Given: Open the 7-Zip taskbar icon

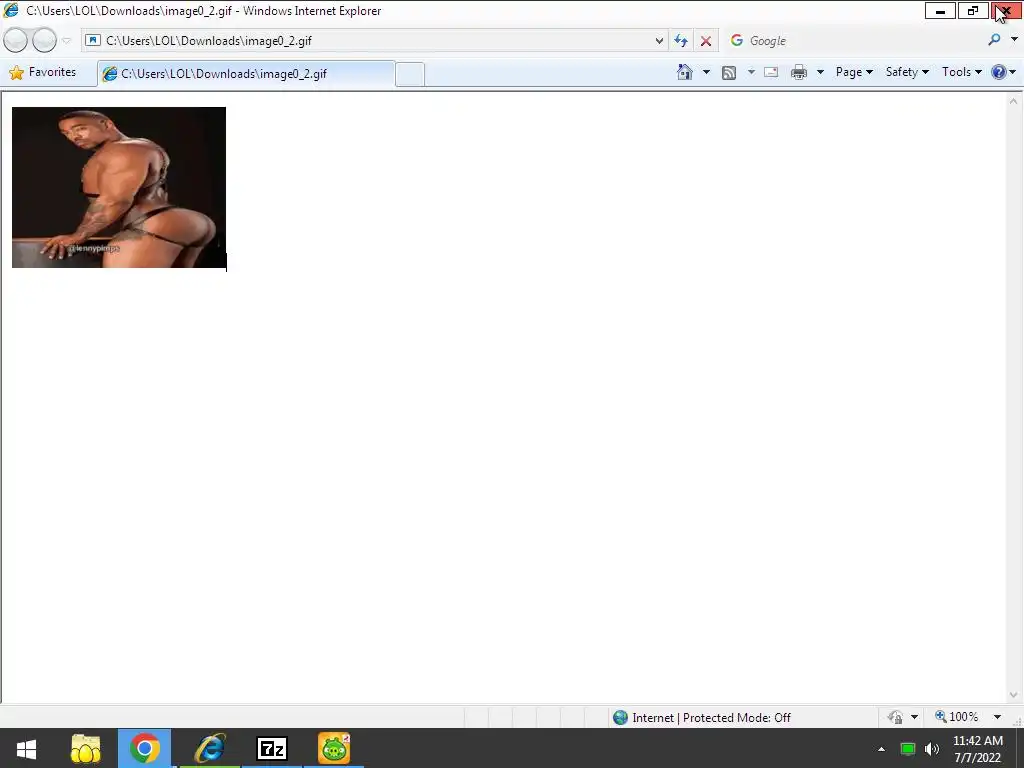Looking at the screenshot, I should (272, 748).
